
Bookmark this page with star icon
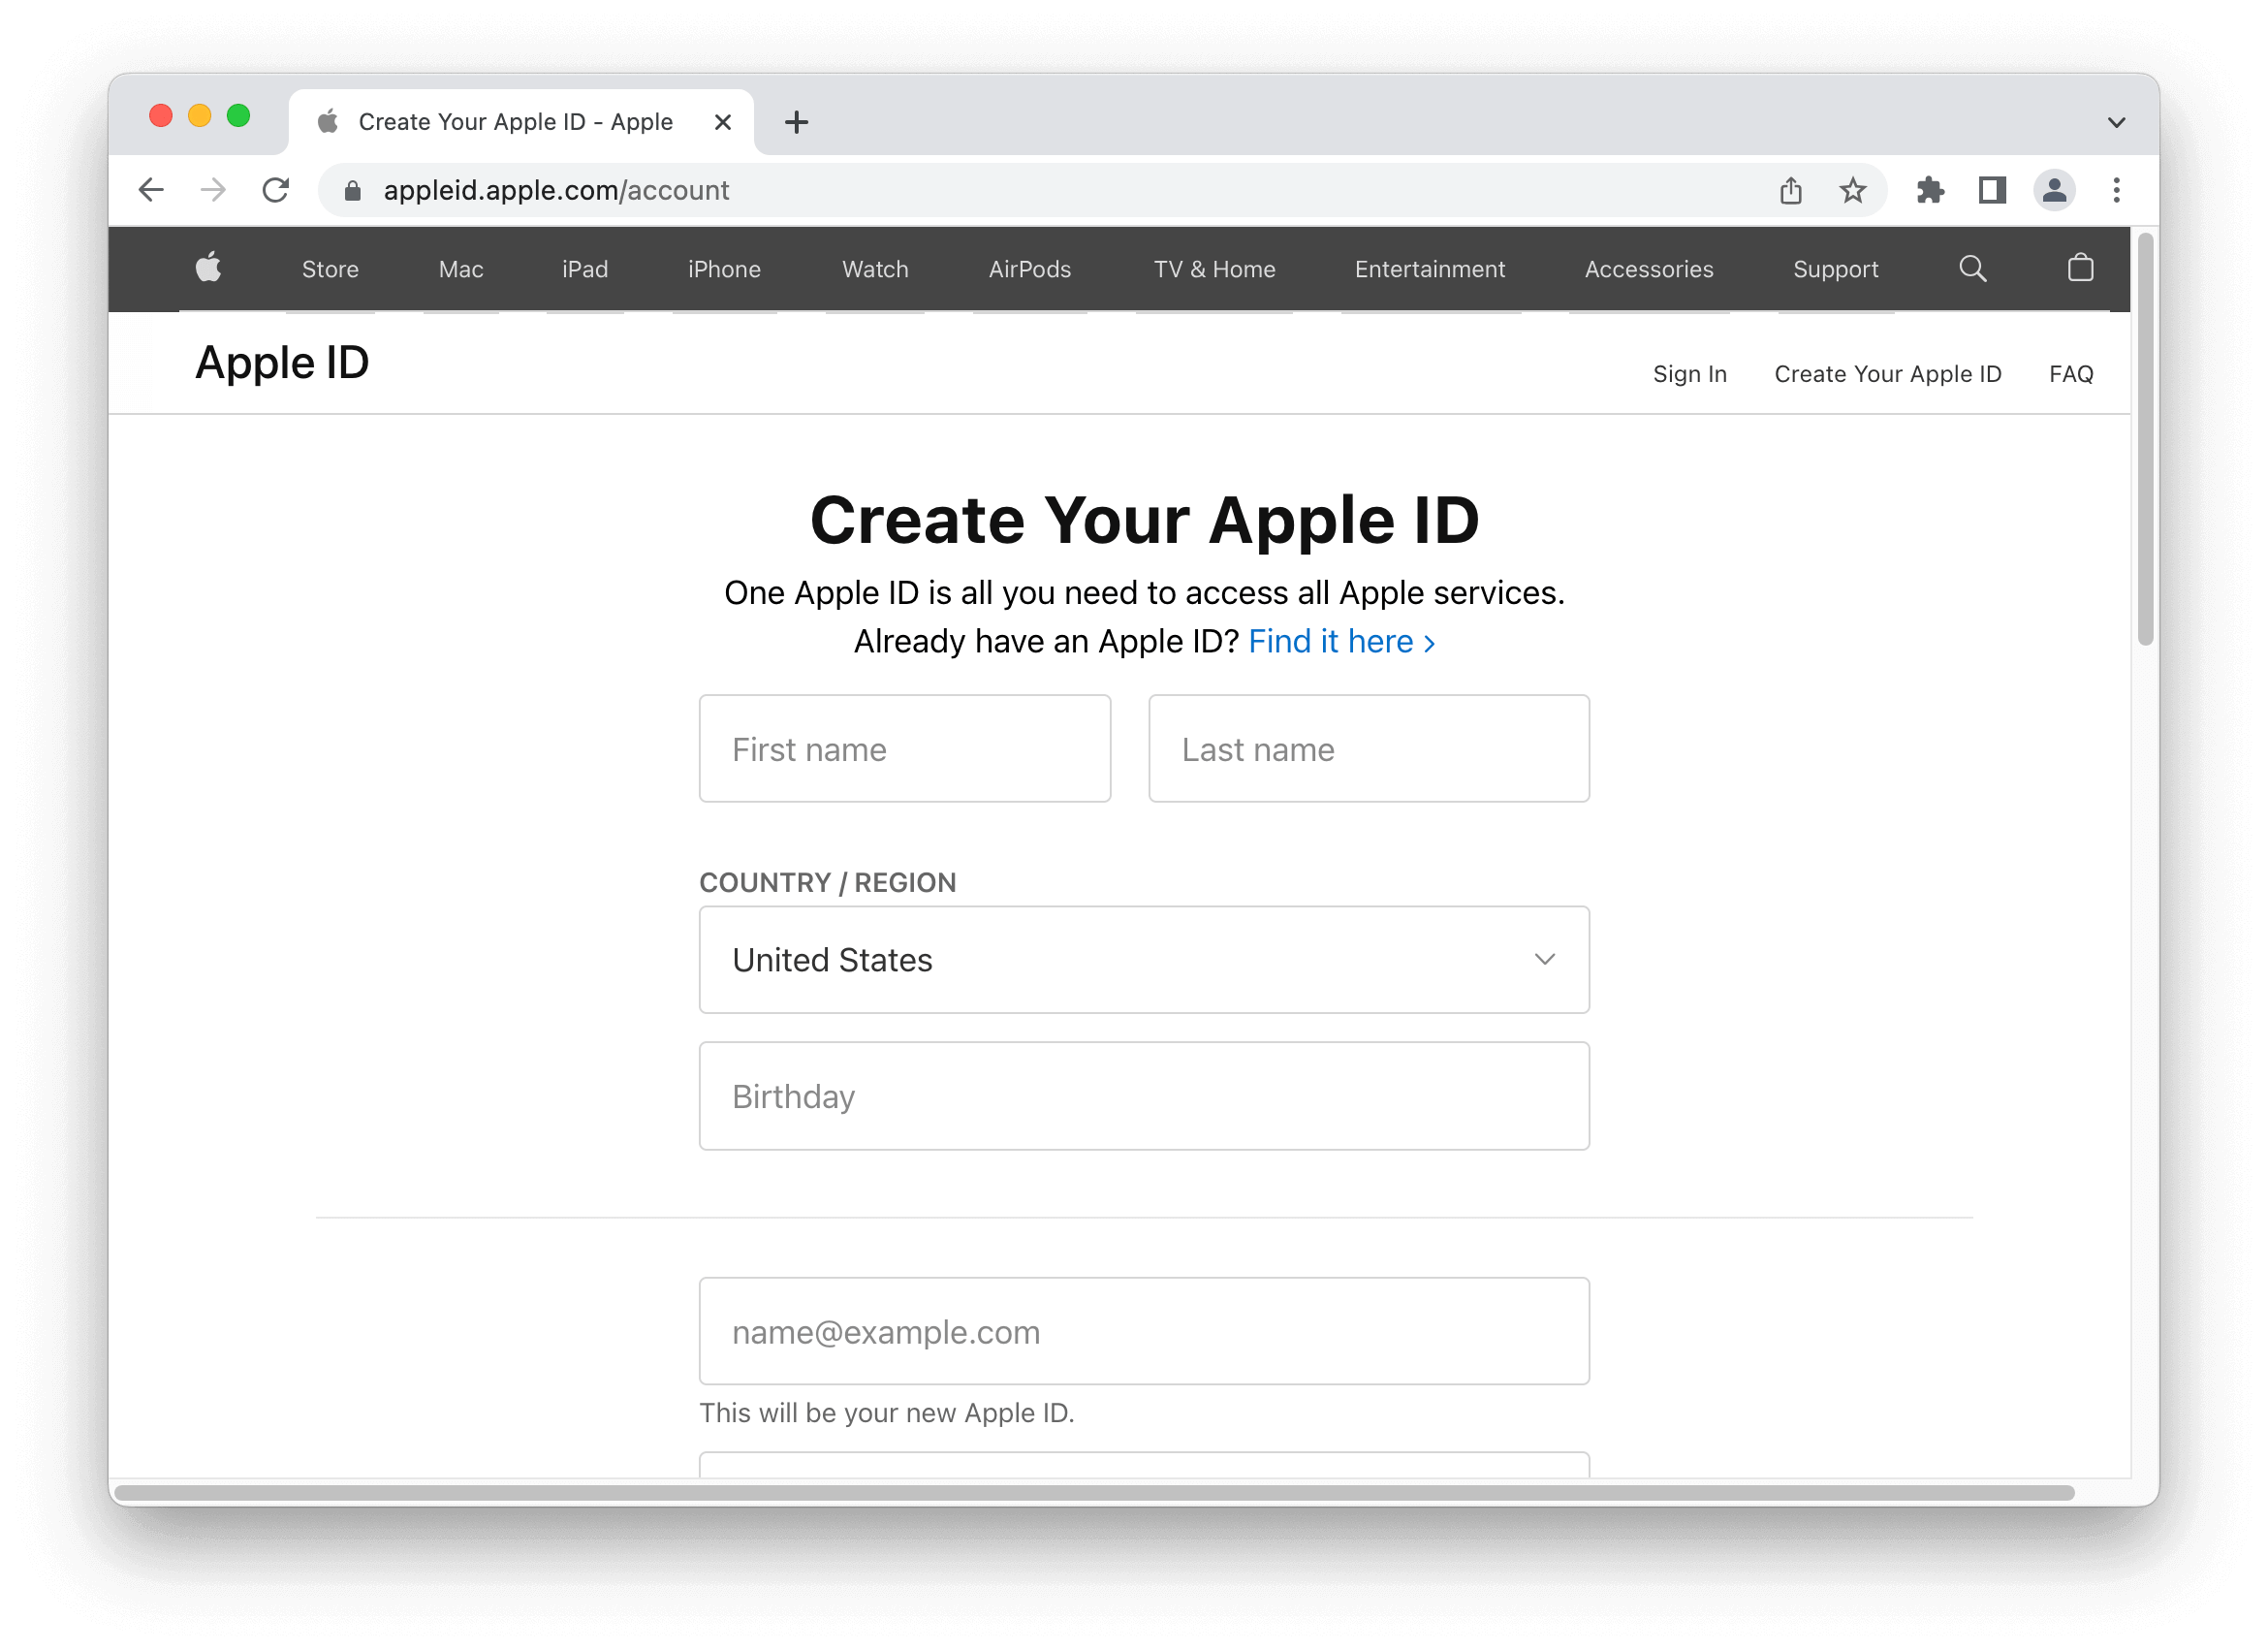point(1853,190)
